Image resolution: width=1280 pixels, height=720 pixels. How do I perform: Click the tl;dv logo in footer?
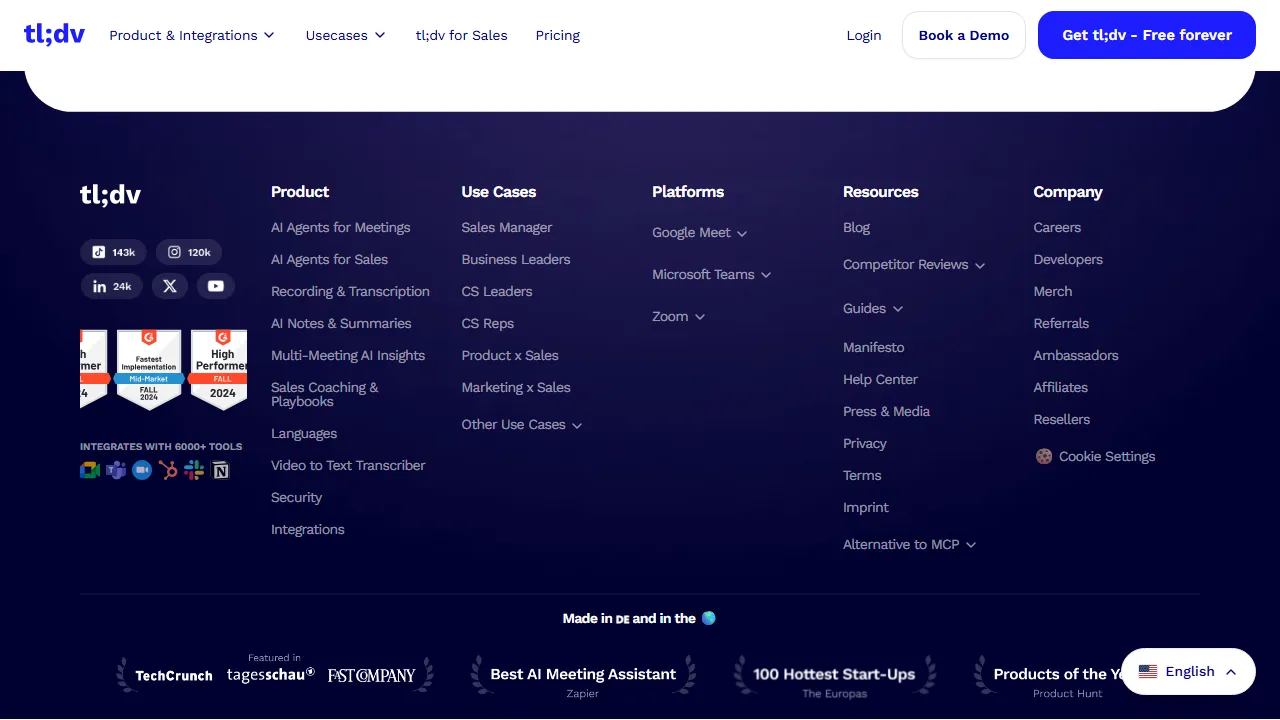click(x=110, y=194)
